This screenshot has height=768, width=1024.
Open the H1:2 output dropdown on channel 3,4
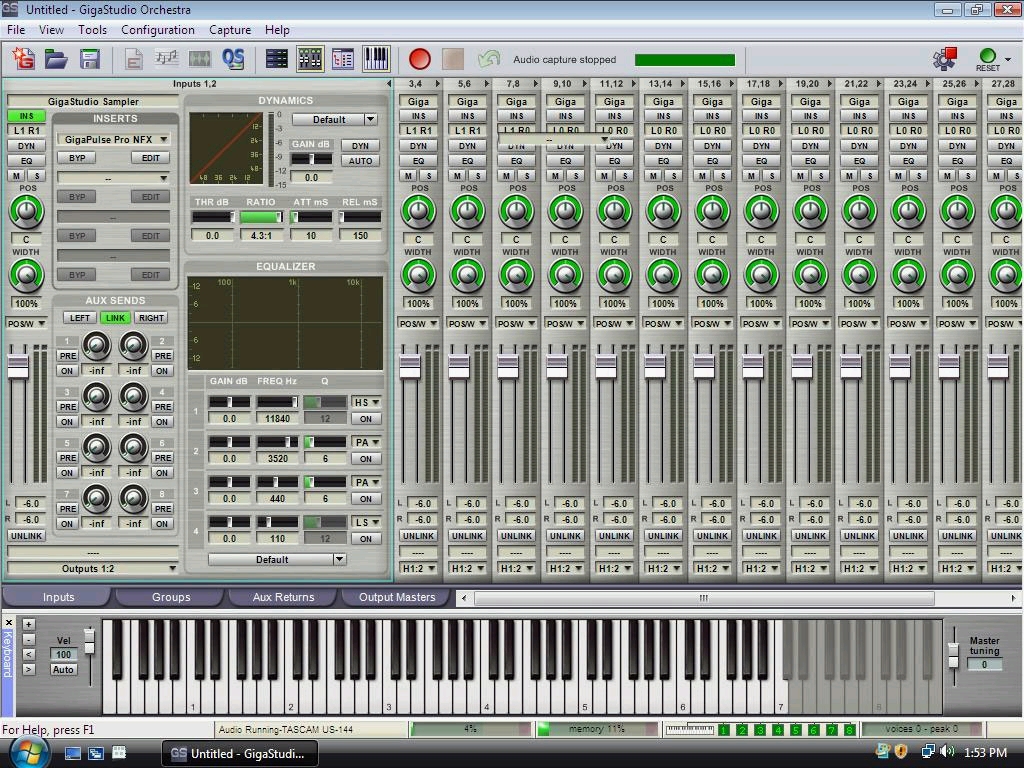418,569
